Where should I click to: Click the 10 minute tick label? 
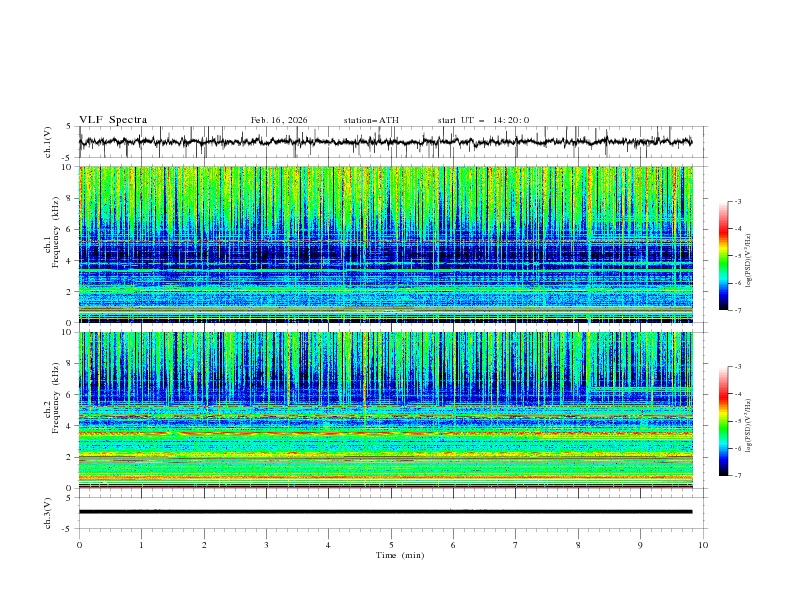pyautogui.click(x=703, y=545)
